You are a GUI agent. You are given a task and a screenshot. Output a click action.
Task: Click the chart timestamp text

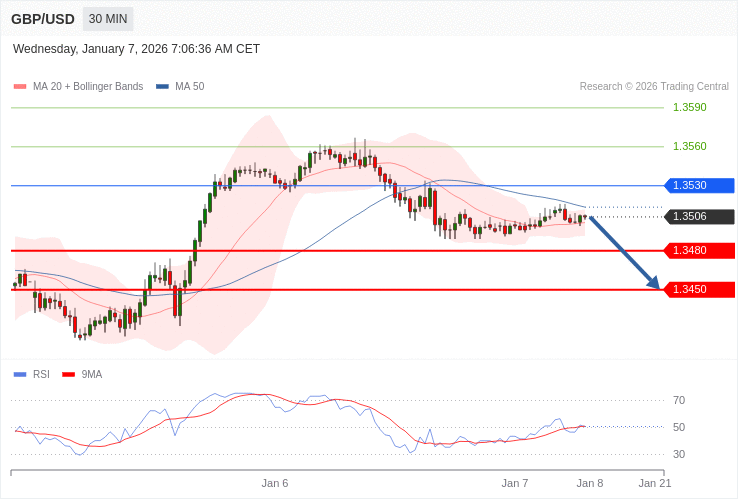pos(136,49)
